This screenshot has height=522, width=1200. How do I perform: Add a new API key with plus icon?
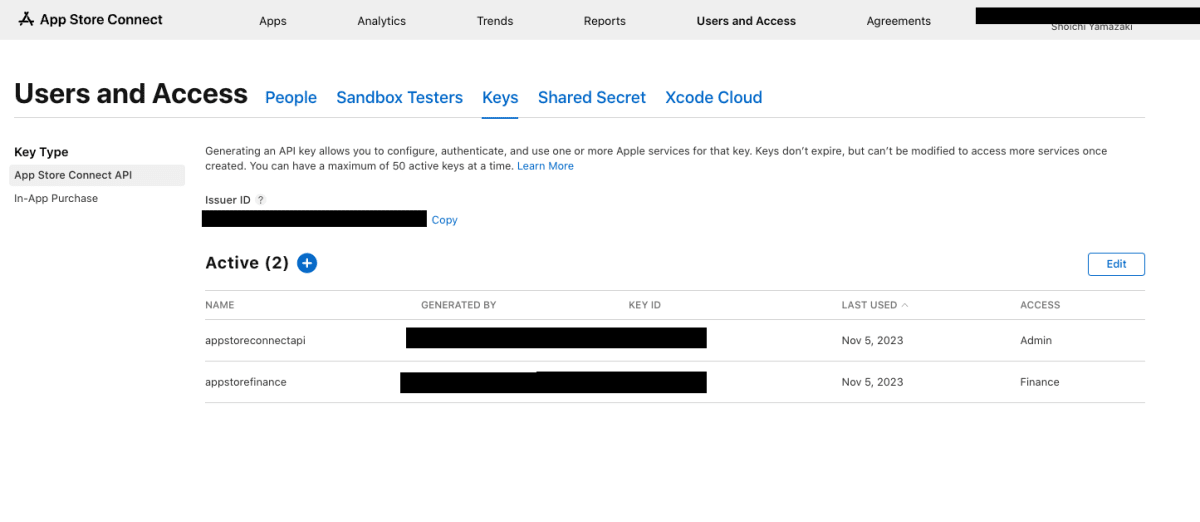[307, 263]
